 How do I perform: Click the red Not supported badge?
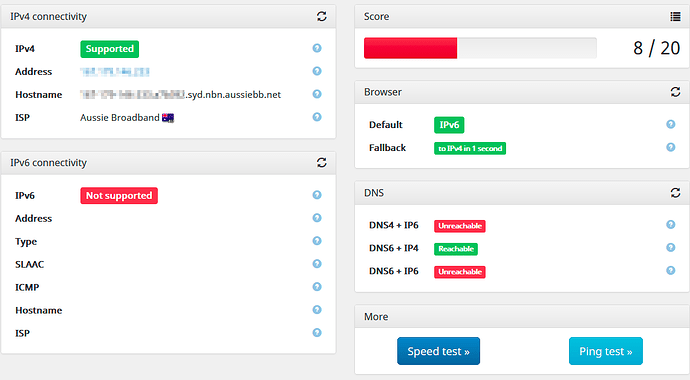pos(119,195)
